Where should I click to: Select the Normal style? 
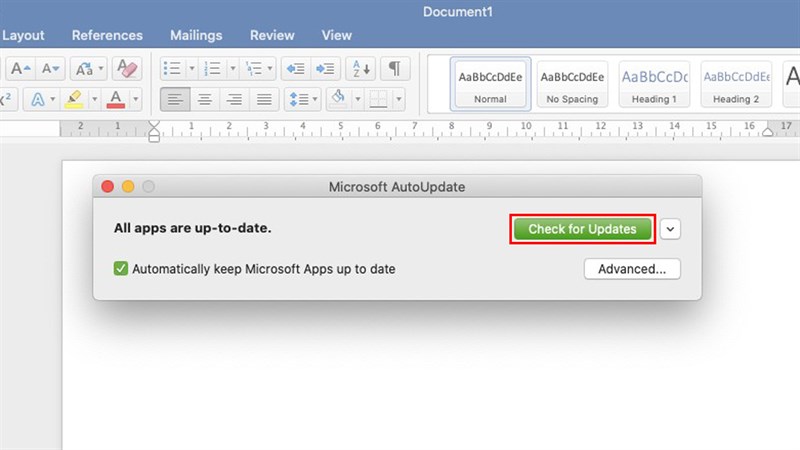coord(490,84)
